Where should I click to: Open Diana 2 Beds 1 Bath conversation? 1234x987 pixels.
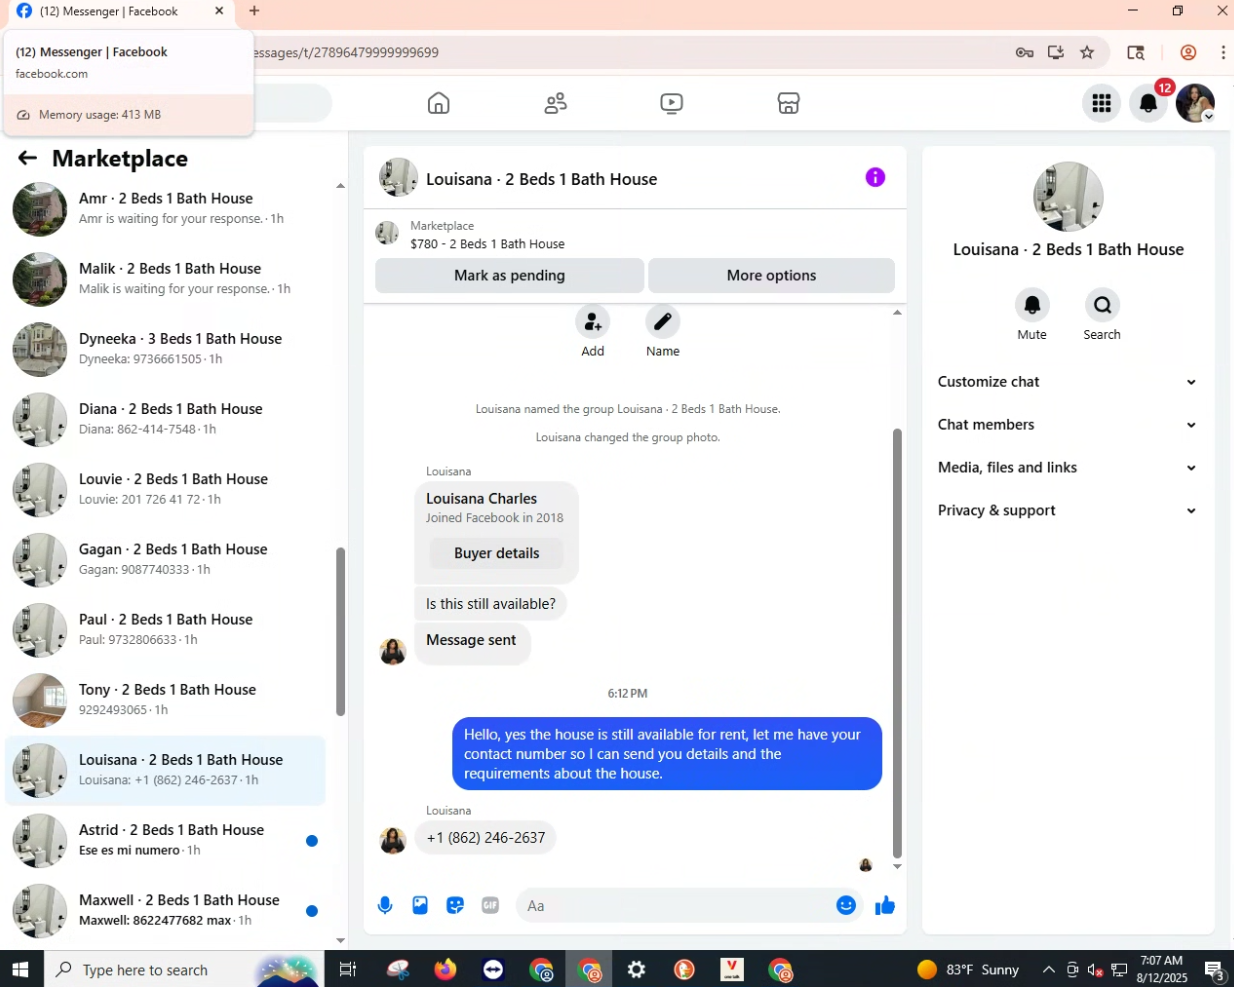click(165, 419)
